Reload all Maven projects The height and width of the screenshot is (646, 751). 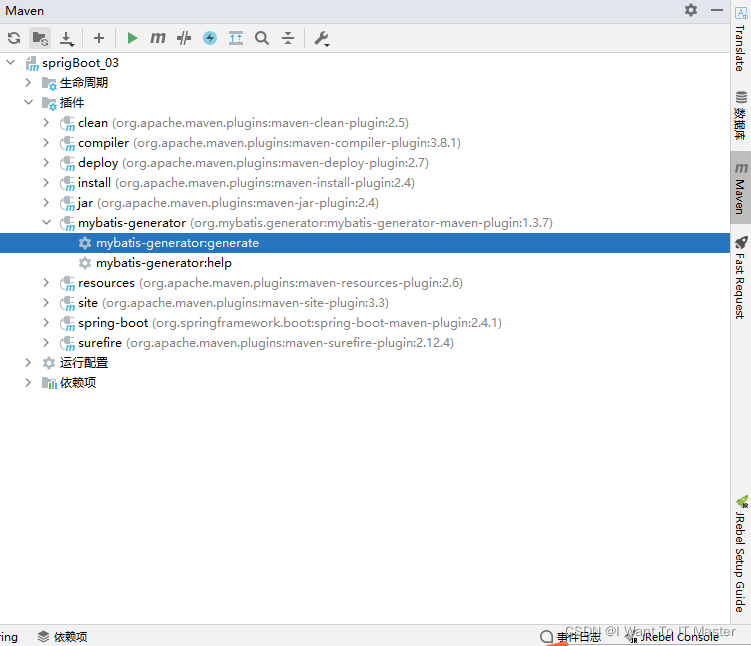click(14, 38)
